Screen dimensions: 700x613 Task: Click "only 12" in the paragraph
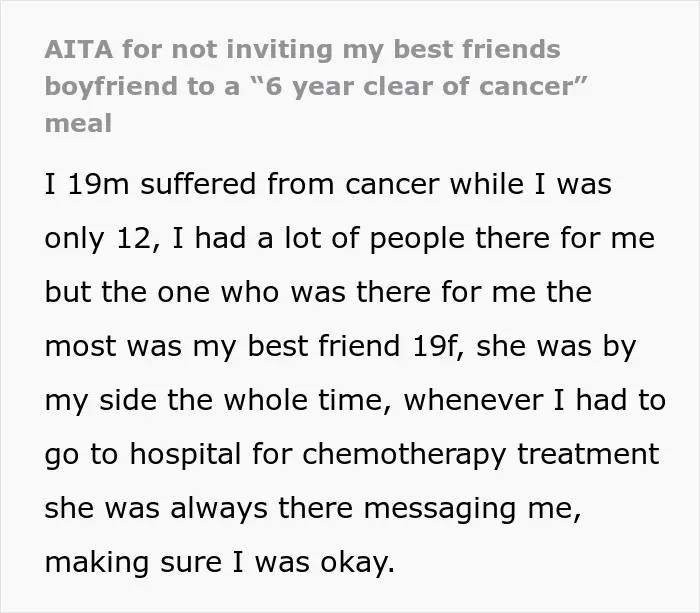(97, 239)
